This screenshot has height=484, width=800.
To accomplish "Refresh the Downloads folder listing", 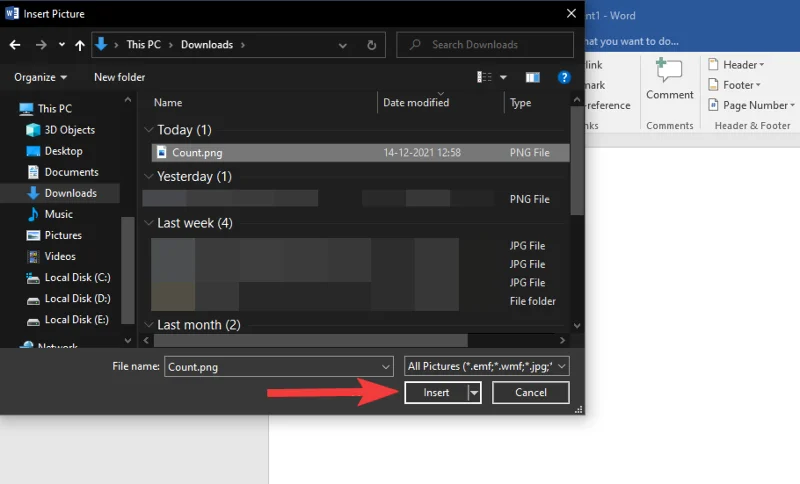I will point(372,45).
